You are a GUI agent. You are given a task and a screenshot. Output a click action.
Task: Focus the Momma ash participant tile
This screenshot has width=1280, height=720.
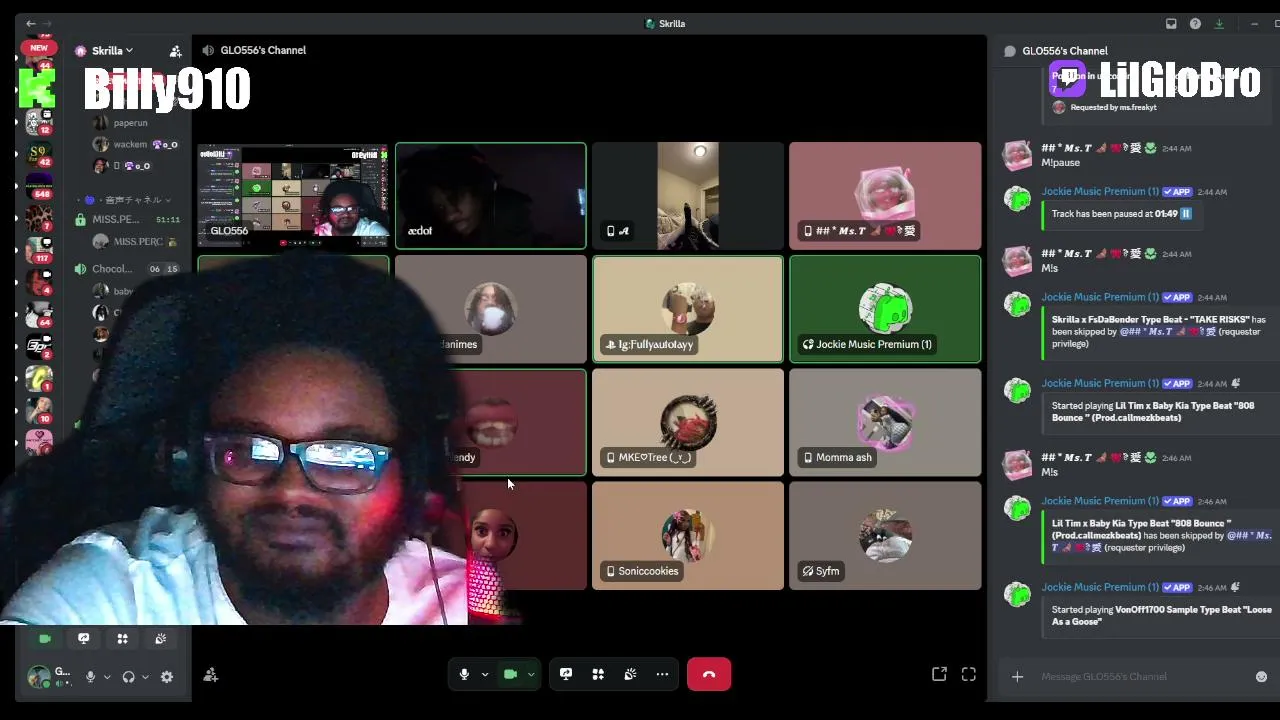(885, 422)
